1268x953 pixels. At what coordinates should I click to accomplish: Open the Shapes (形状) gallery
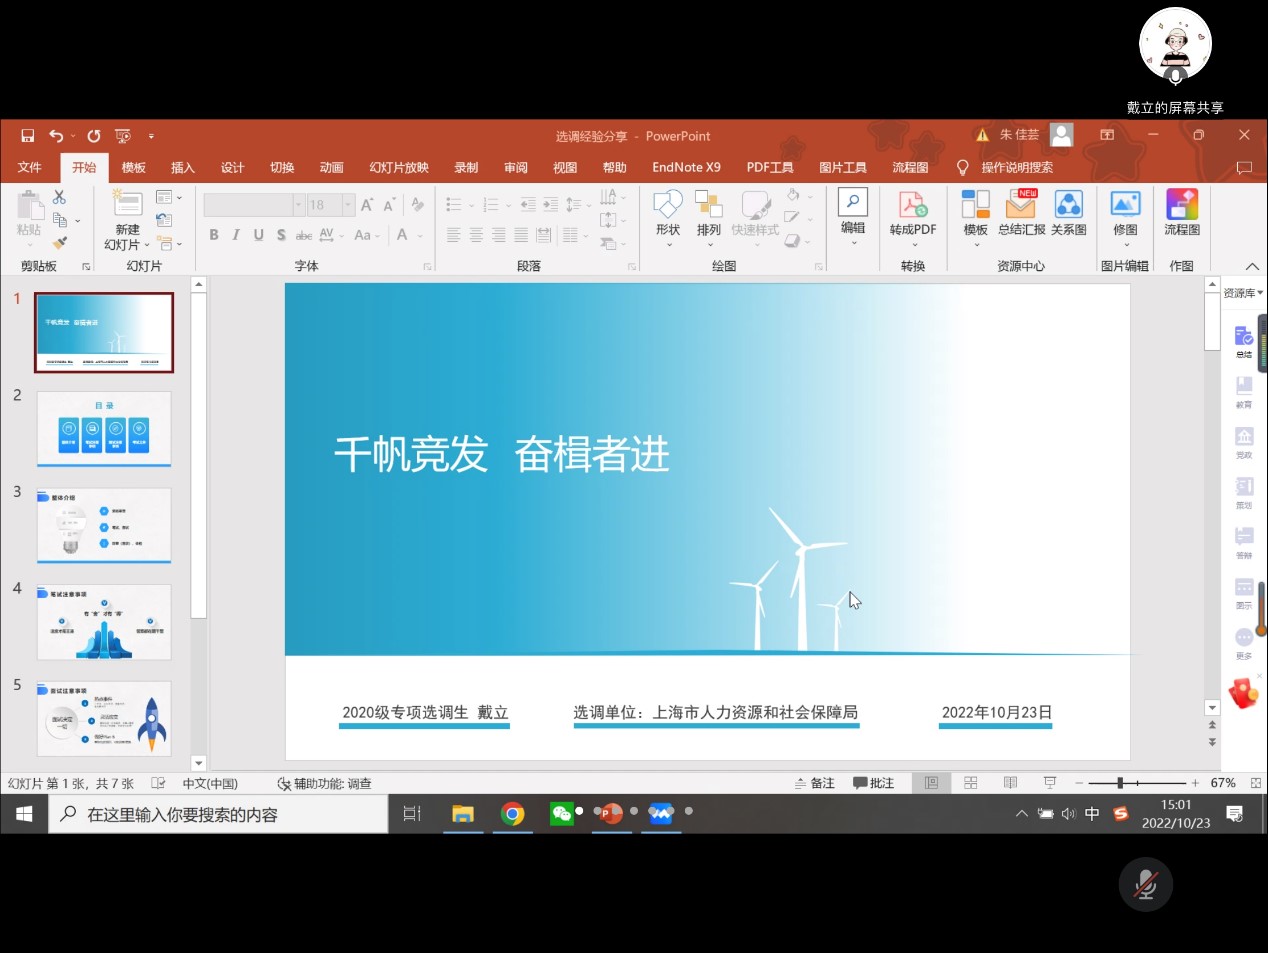(667, 213)
